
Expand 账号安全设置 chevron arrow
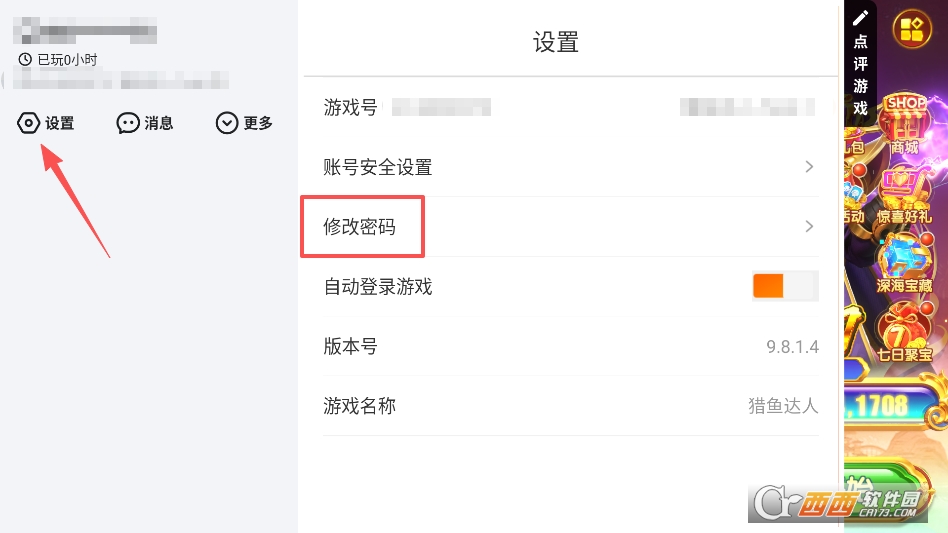pos(809,167)
